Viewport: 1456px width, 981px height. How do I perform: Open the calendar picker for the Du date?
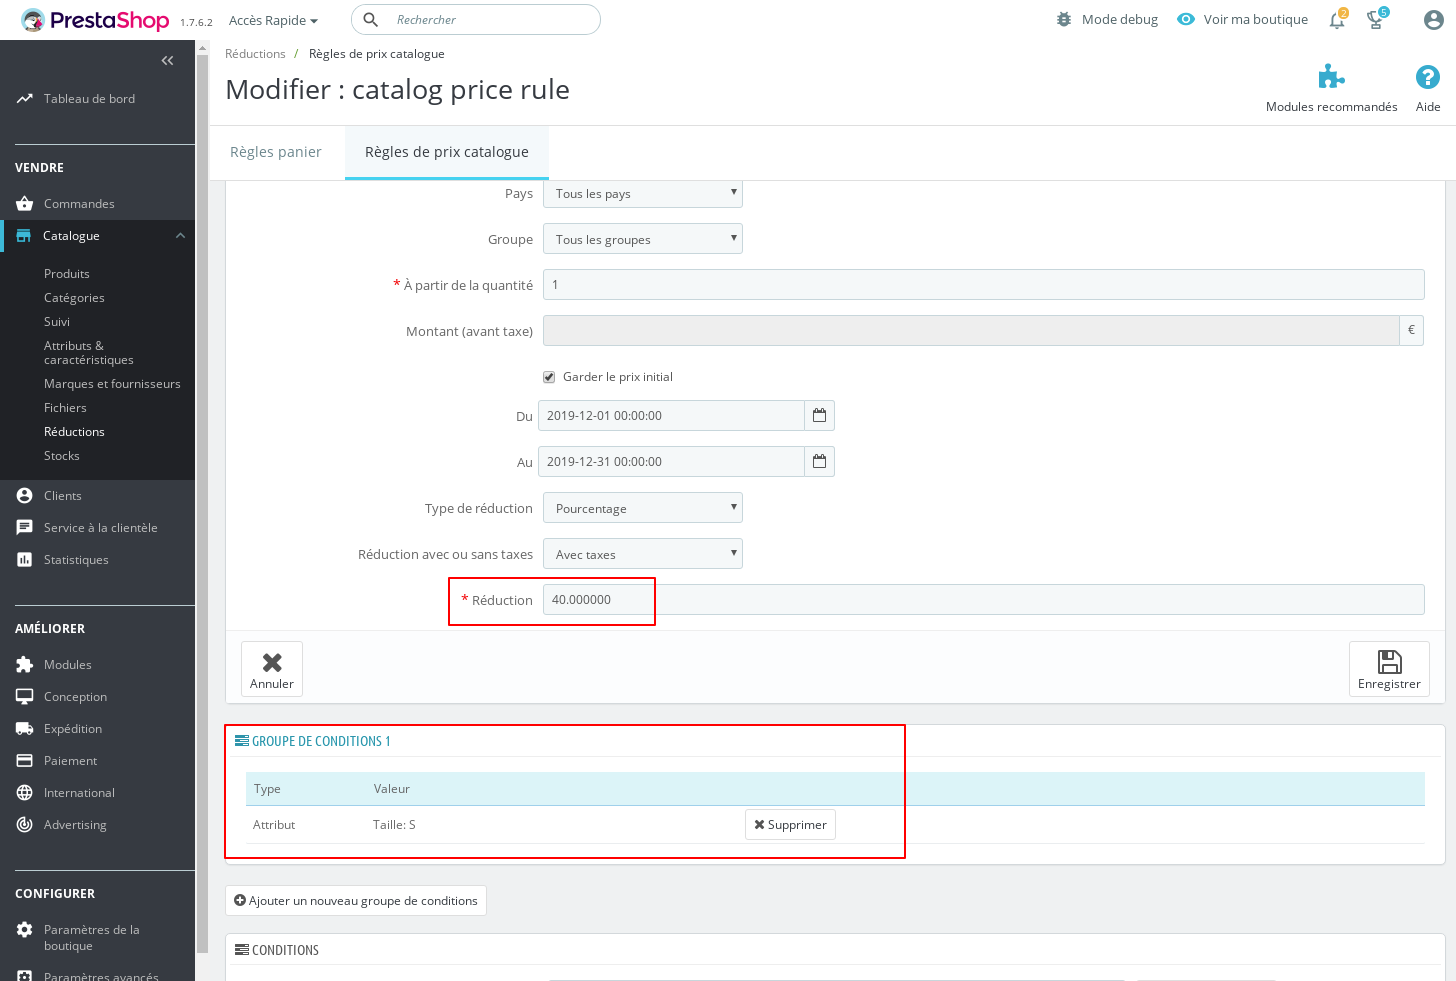(x=819, y=415)
